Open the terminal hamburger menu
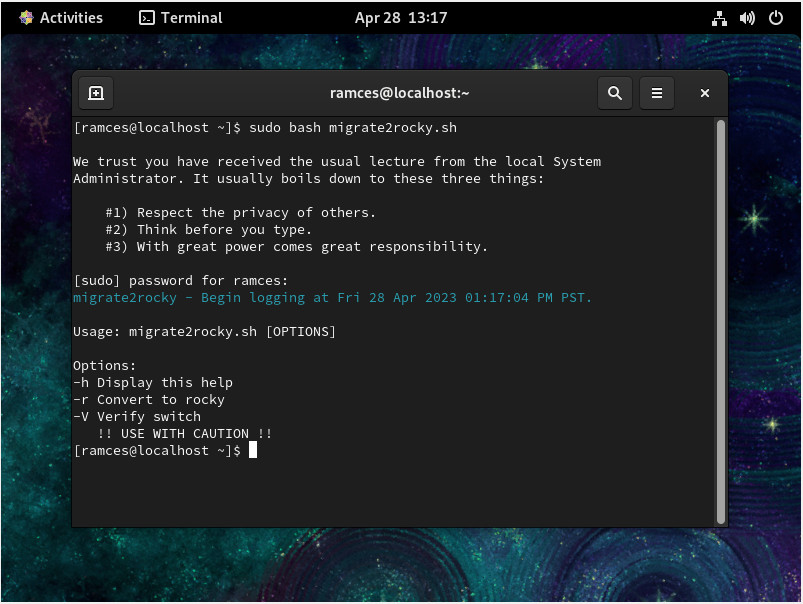 [x=657, y=92]
